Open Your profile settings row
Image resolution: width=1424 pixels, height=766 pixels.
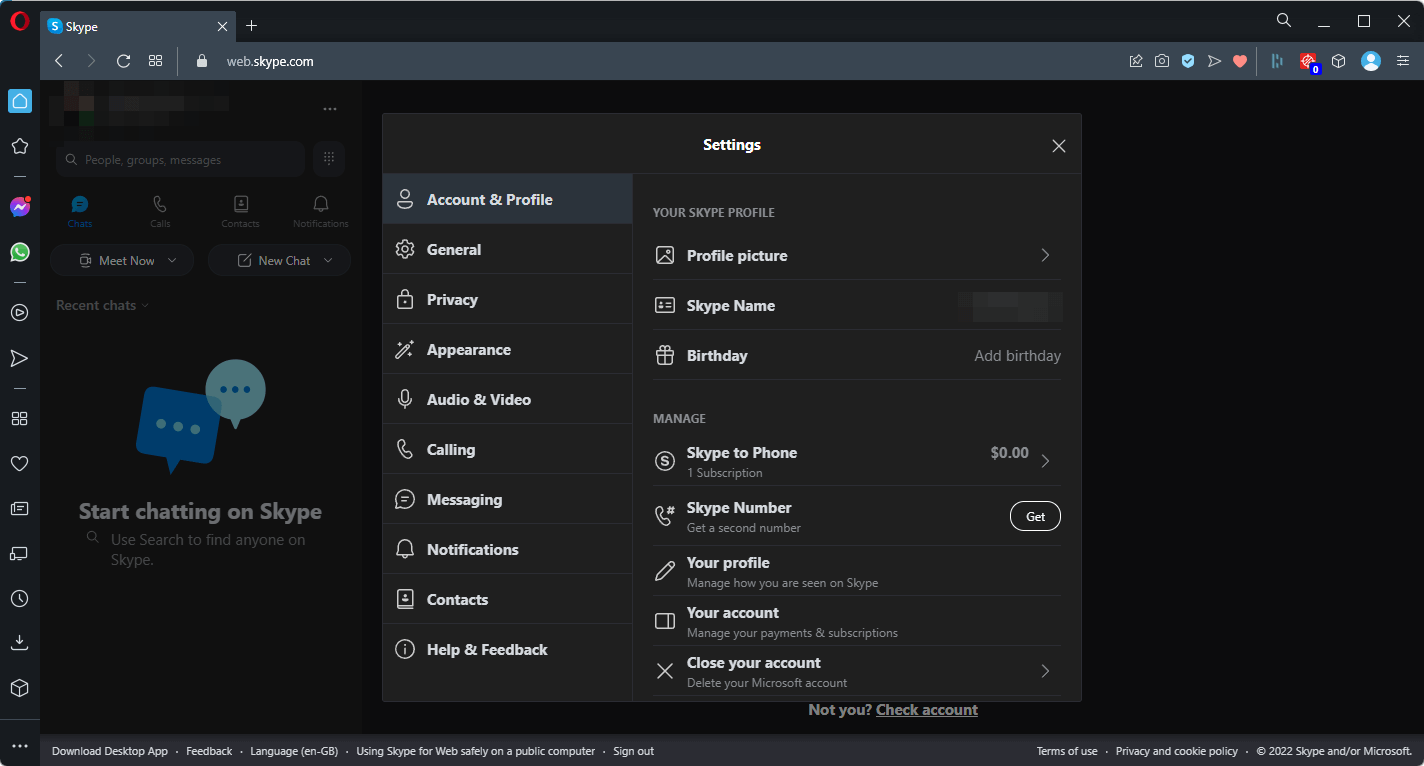tap(857, 571)
